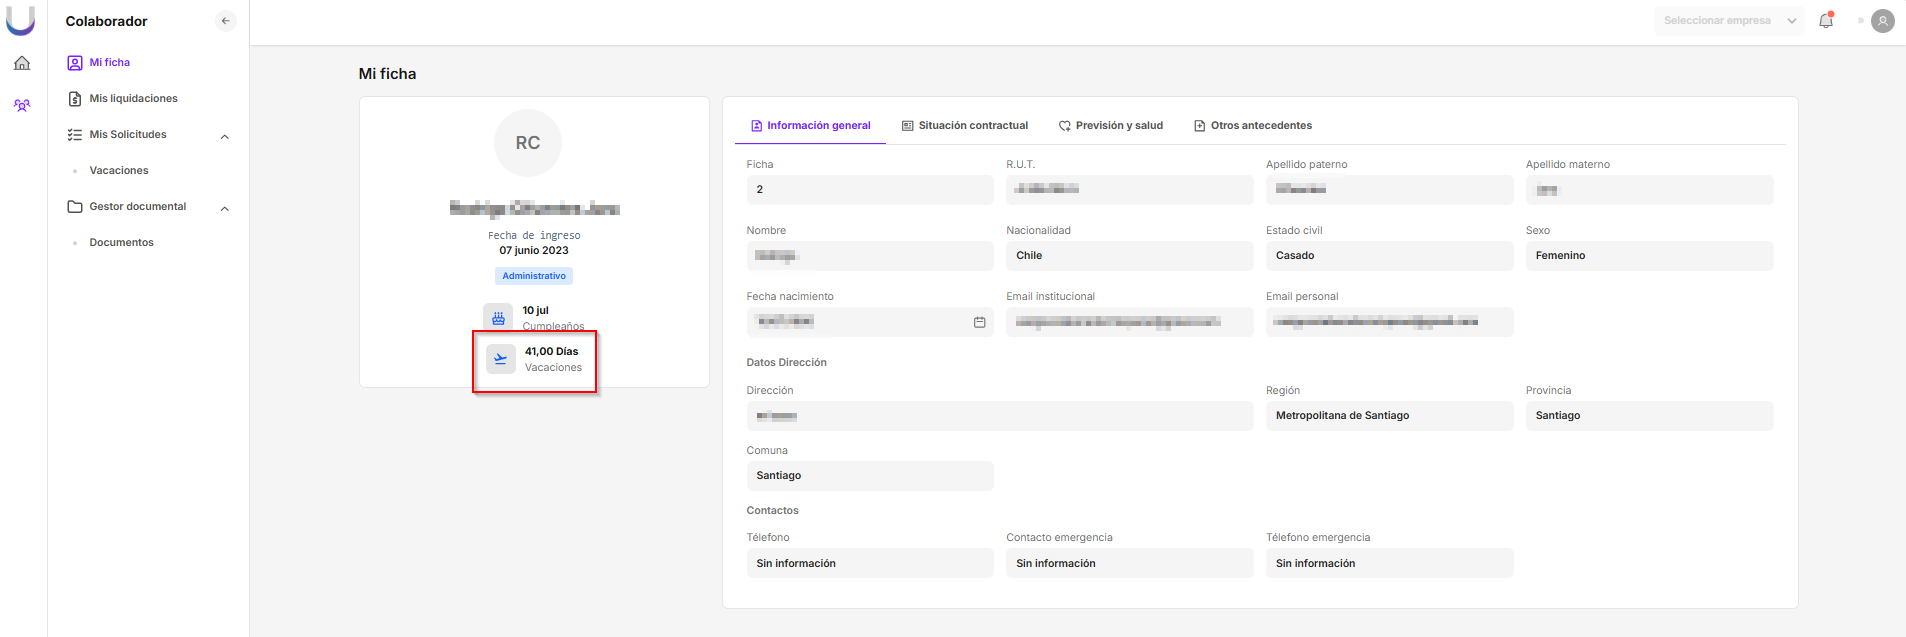Go to Mis liquidaciones
Image resolution: width=1906 pixels, height=637 pixels.
133,99
